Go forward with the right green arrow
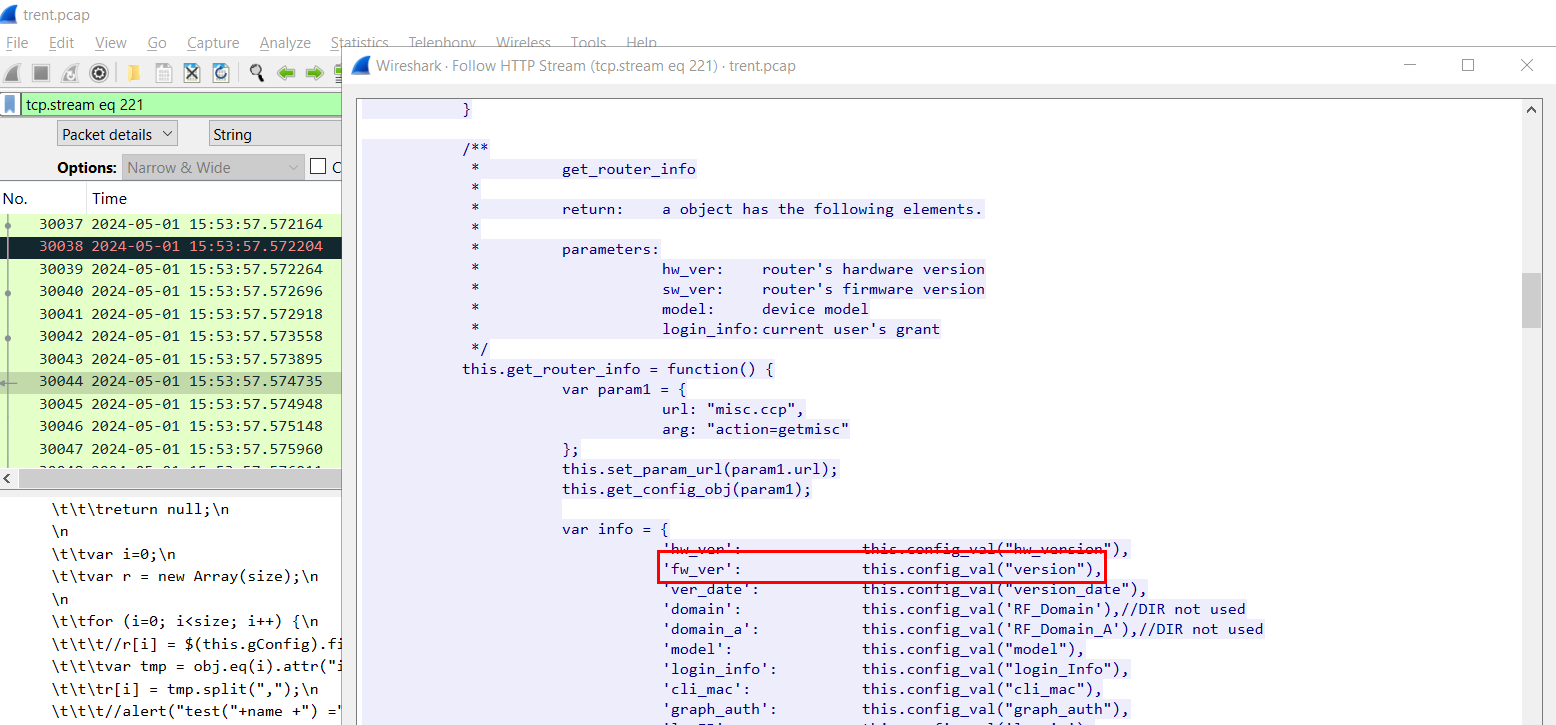Viewport: 1556px width, 725px height. pos(314,73)
